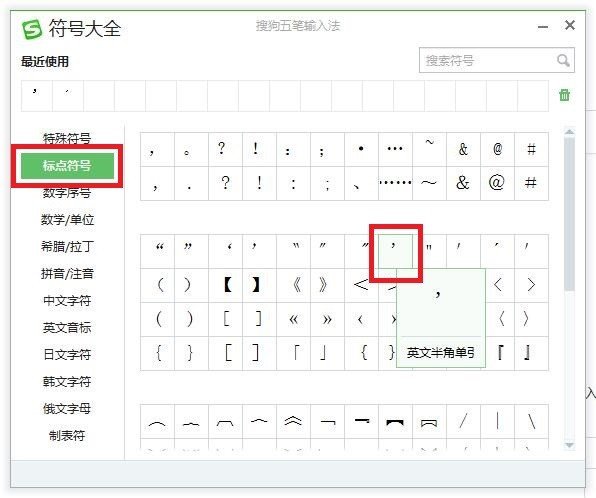Click the Sogou green S logo
Viewport: 596px width, 498px height.
point(32,29)
